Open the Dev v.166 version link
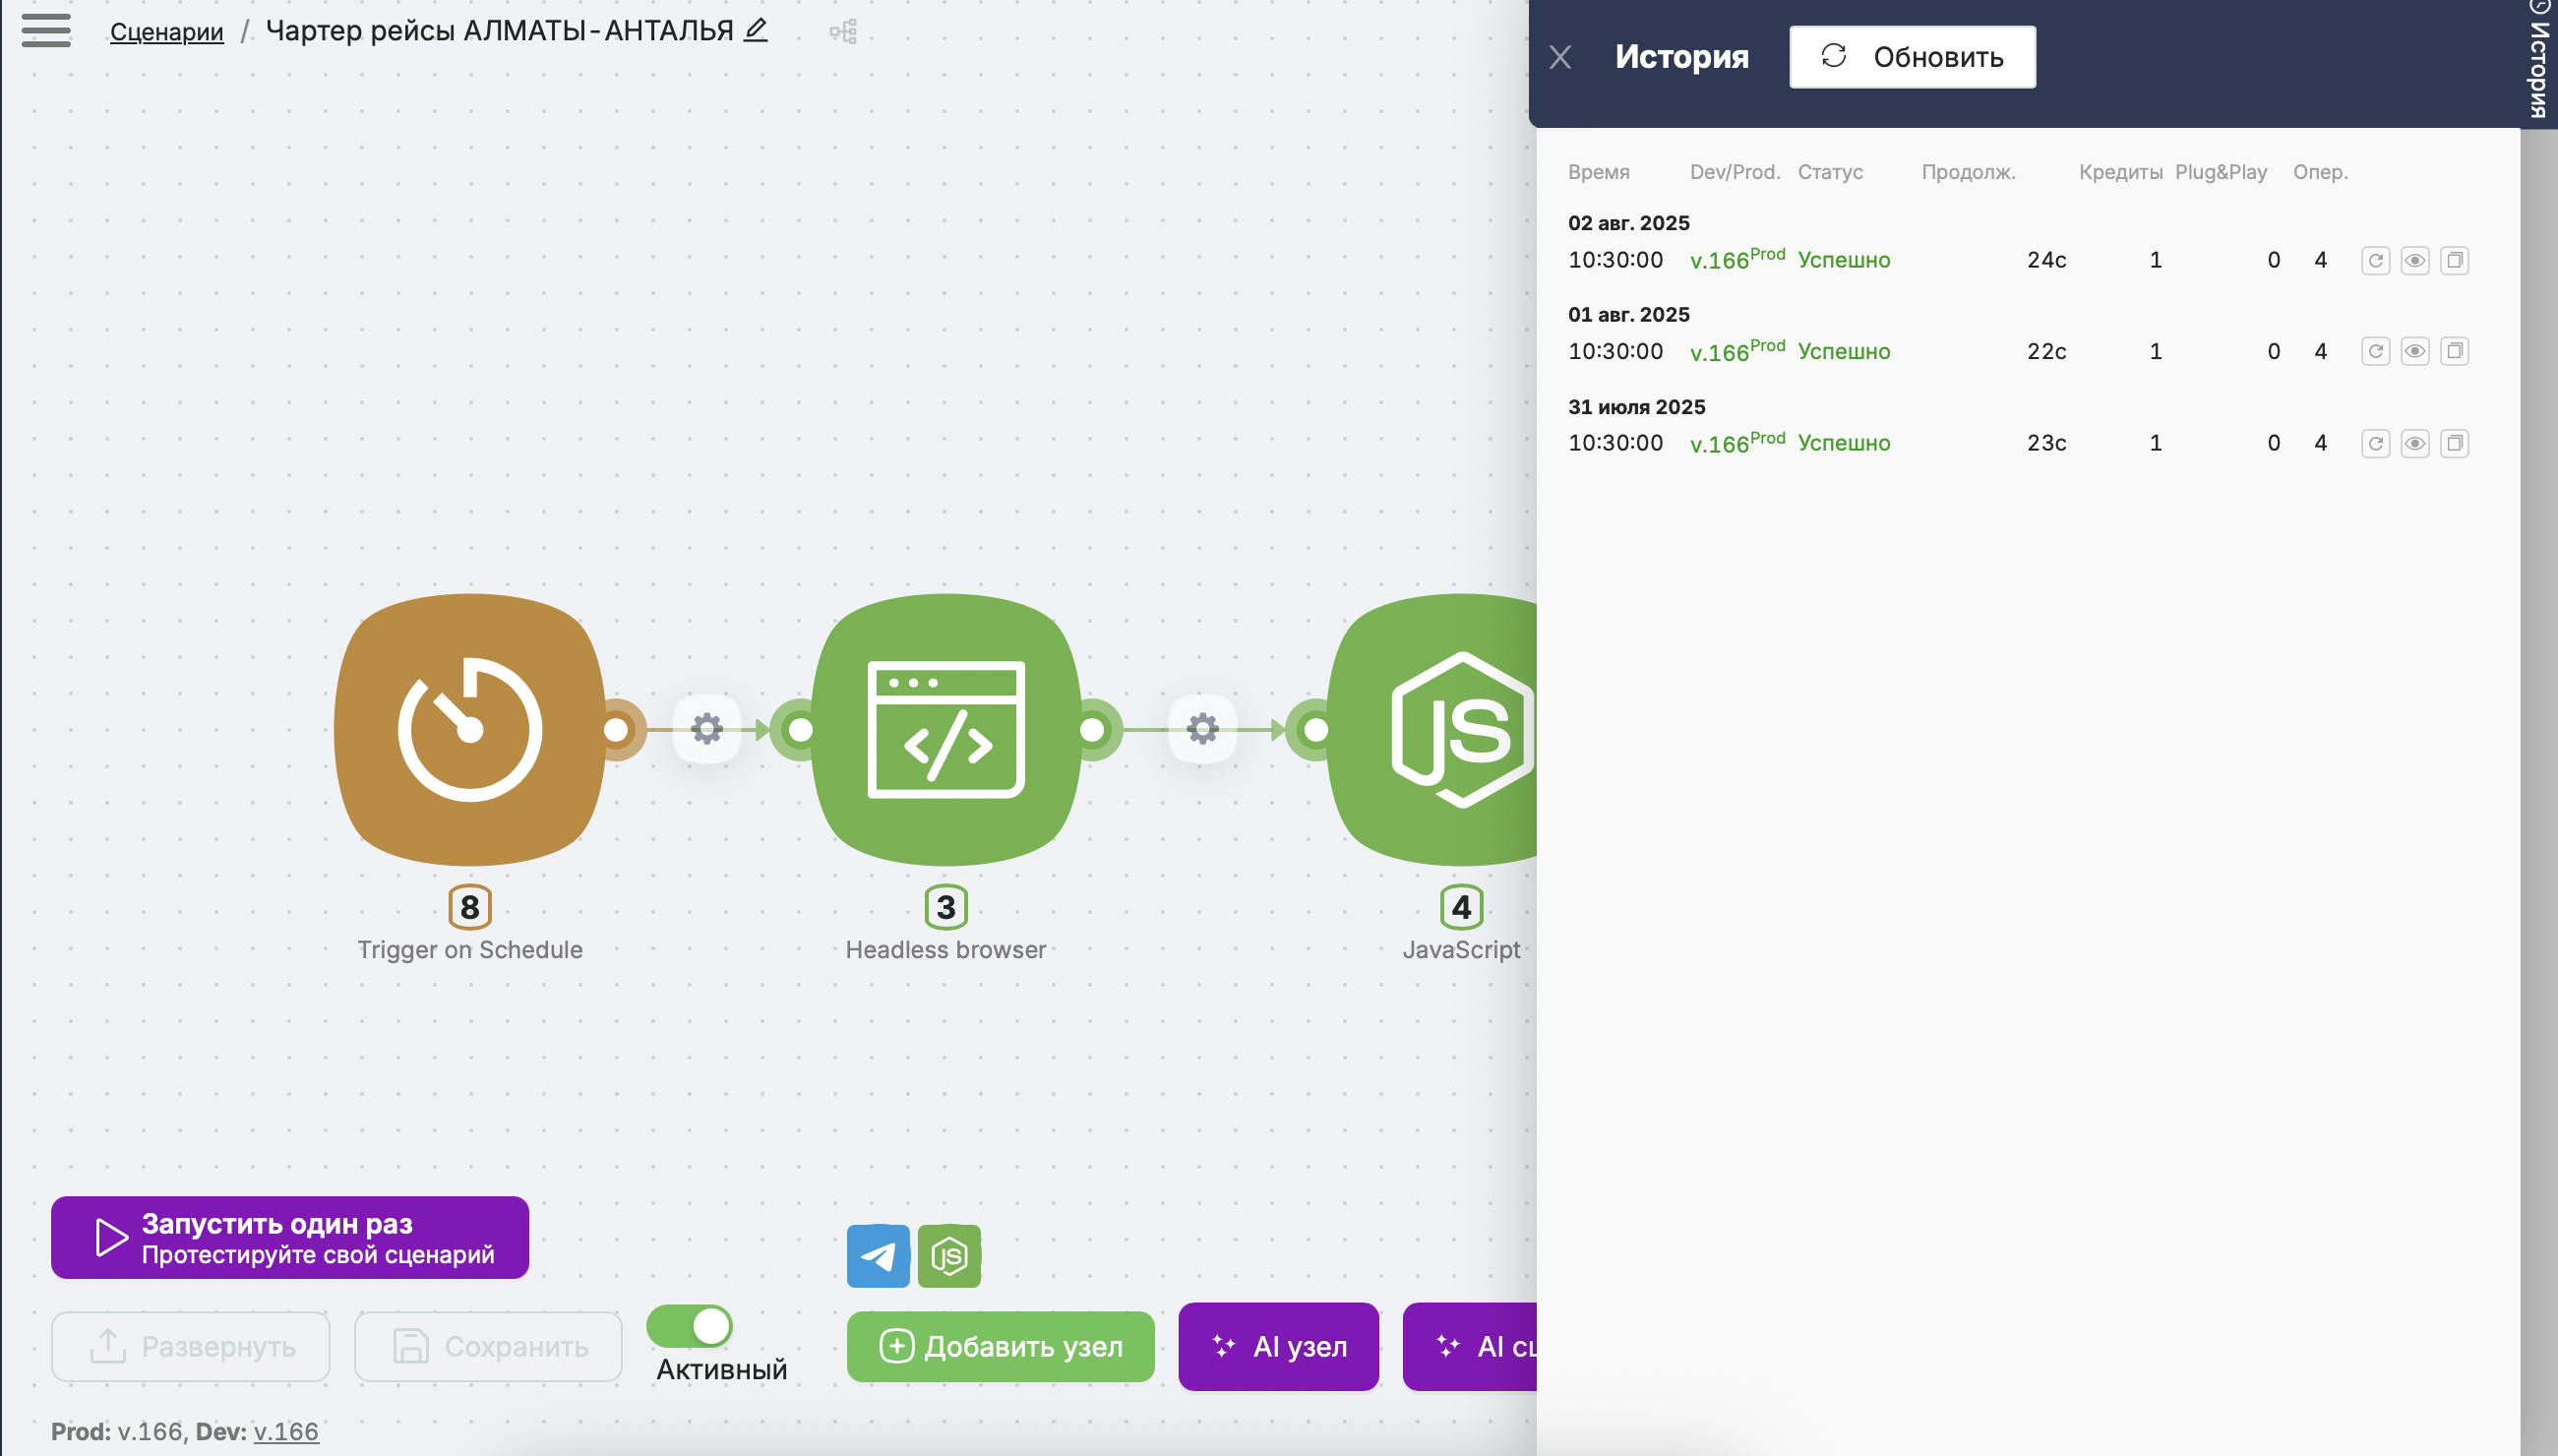2558x1456 pixels. point(286,1431)
